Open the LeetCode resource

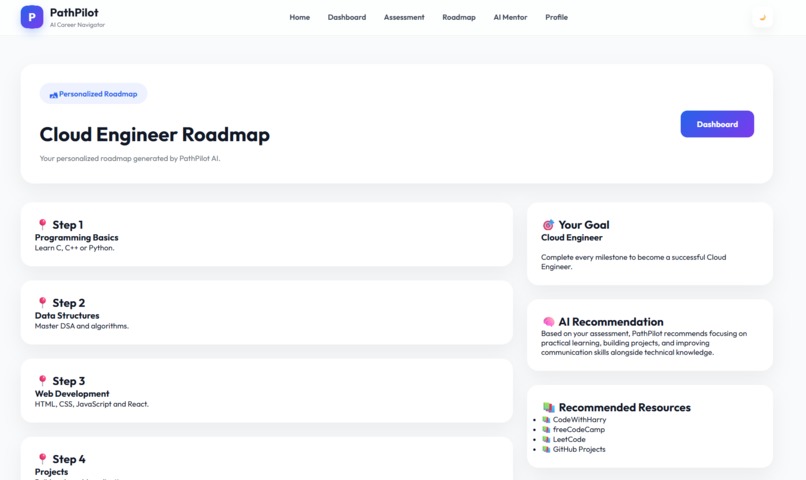tap(569, 439)
